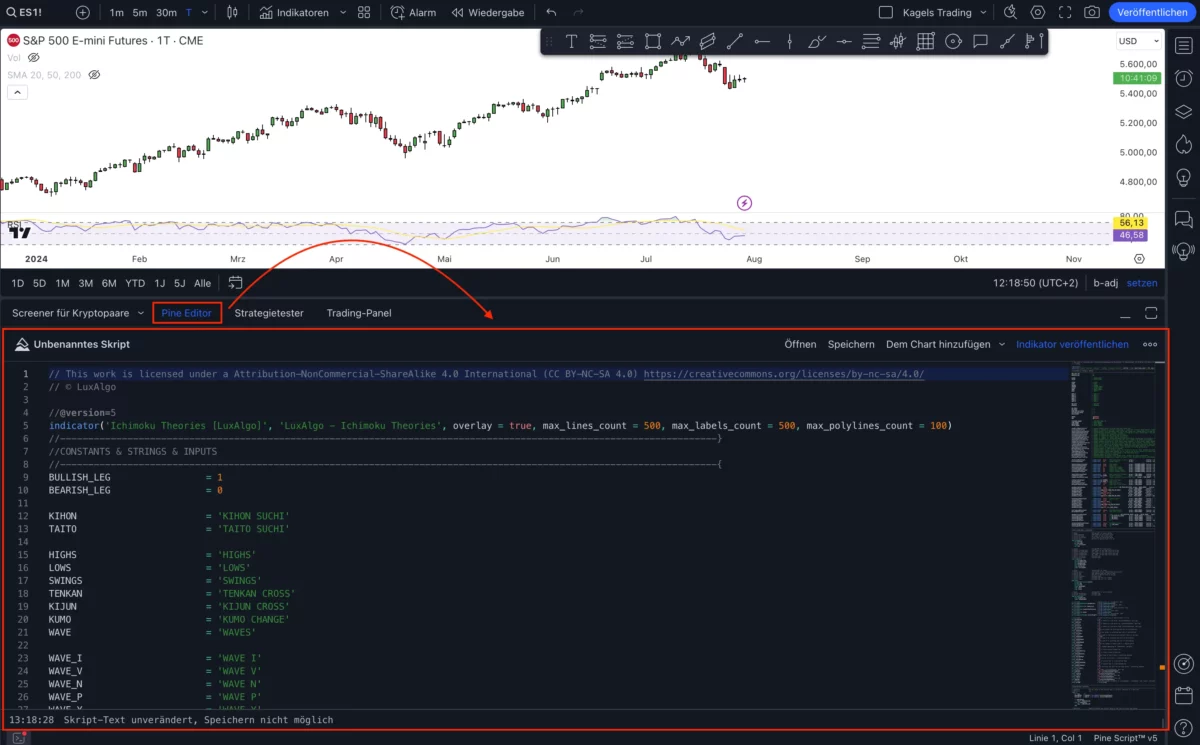
Task: Open the Trading-Panel tab
Action: [357, 312]
